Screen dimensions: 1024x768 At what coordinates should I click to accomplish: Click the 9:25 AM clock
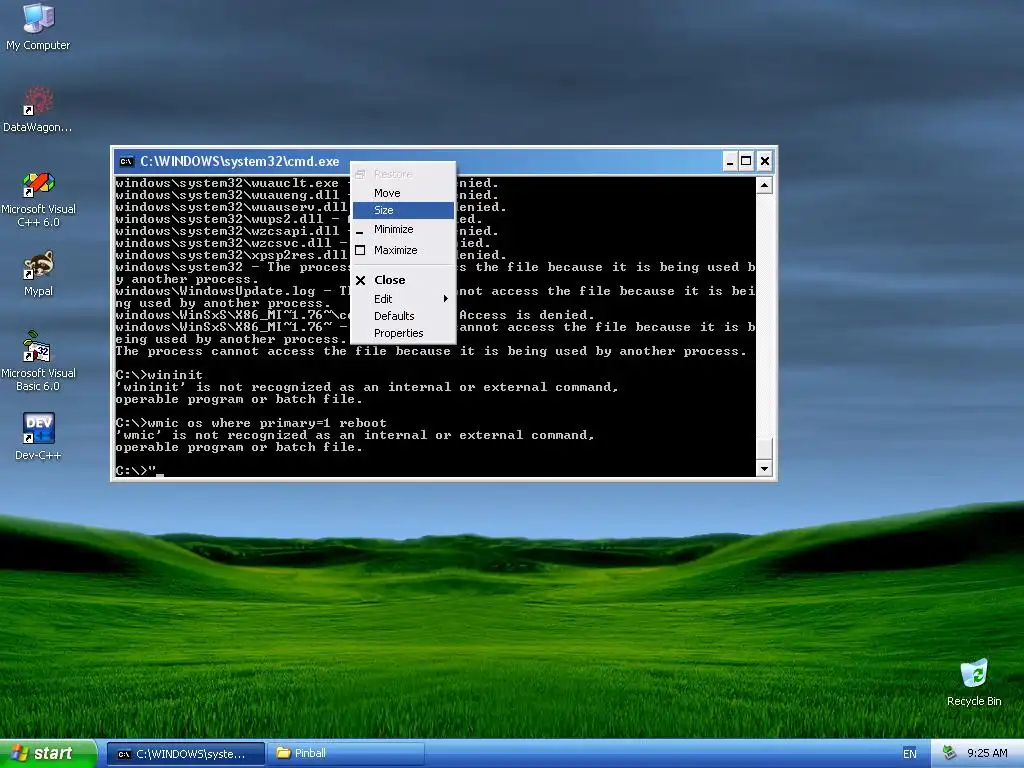click(x=987, y=753)
